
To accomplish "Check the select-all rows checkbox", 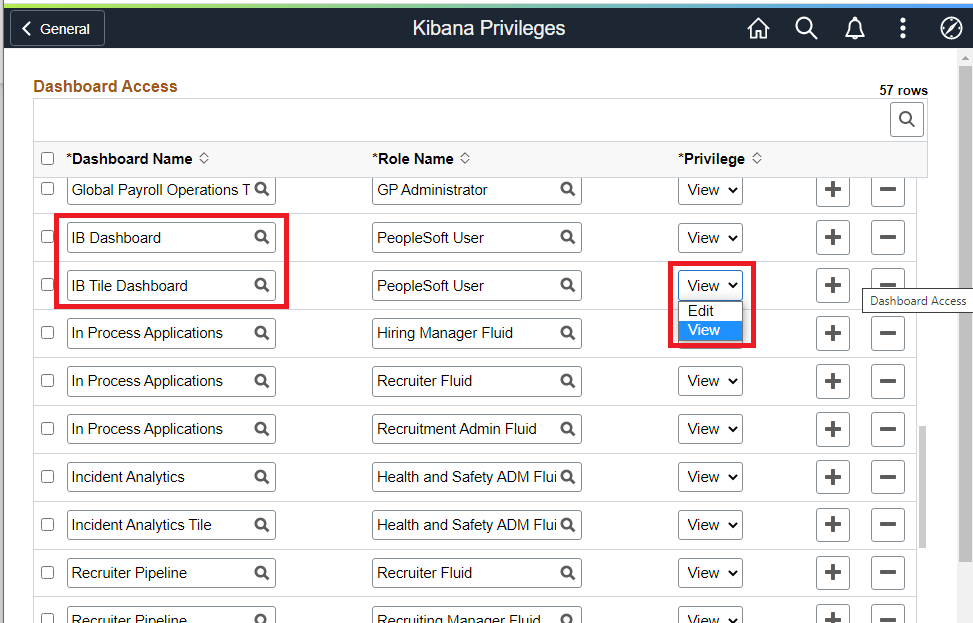I will pos(47,159).
